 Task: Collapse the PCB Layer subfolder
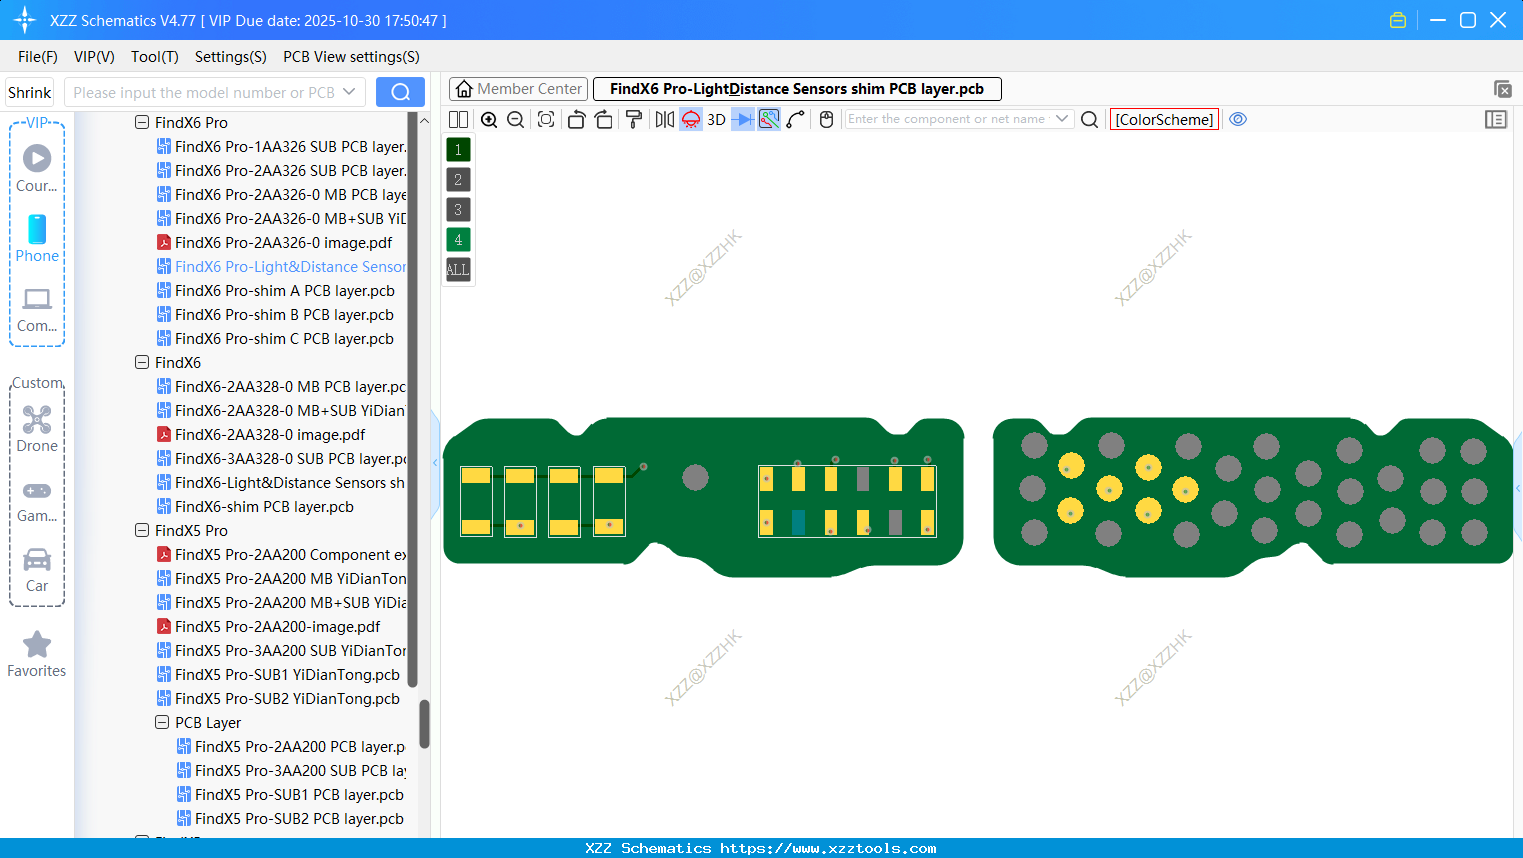coord(162,722)
